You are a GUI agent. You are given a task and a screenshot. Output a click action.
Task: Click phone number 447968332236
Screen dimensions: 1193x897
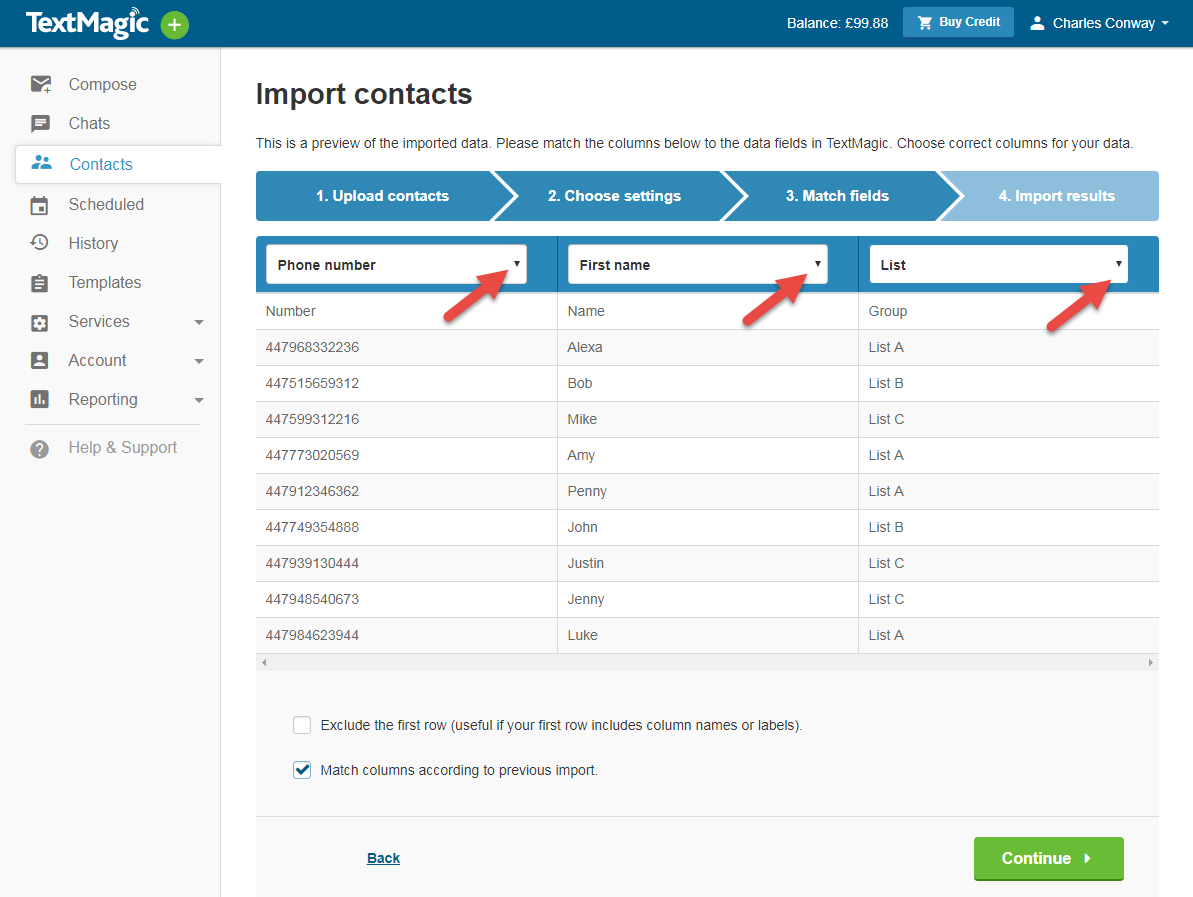[312, 348]
